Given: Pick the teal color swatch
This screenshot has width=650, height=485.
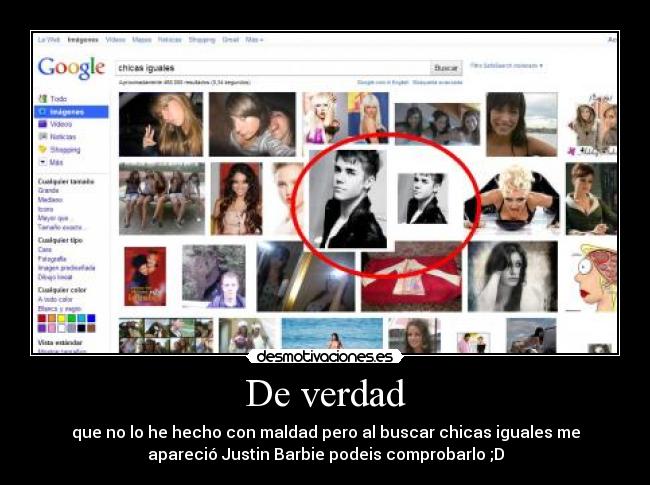Looking at the screenshot, I should [x=81, y=318].
